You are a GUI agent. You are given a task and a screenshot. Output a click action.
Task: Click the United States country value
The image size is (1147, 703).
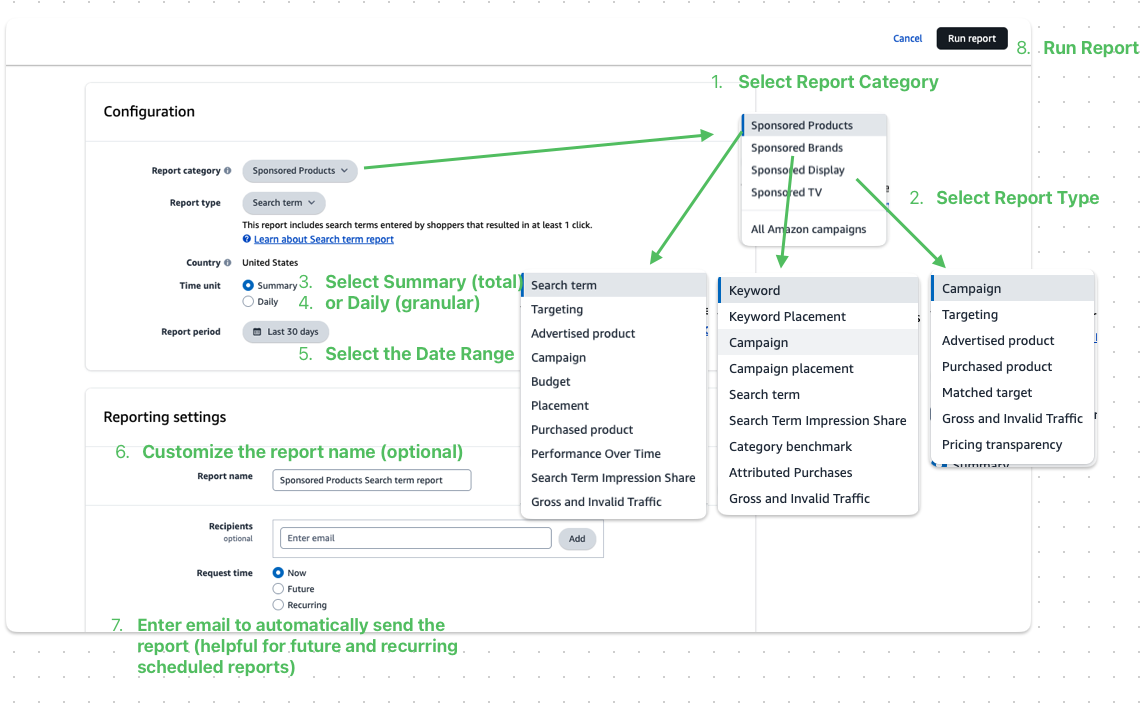(270, 263)
